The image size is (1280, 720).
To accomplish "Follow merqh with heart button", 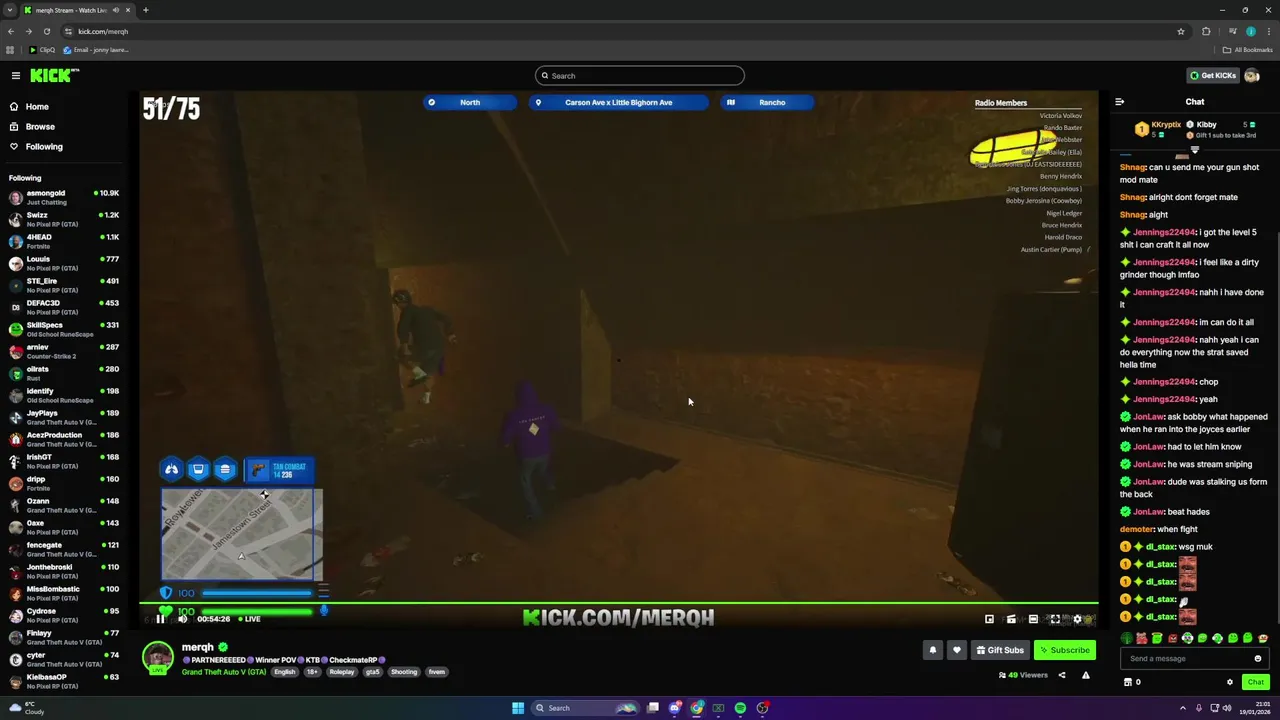I will [957, 650].
